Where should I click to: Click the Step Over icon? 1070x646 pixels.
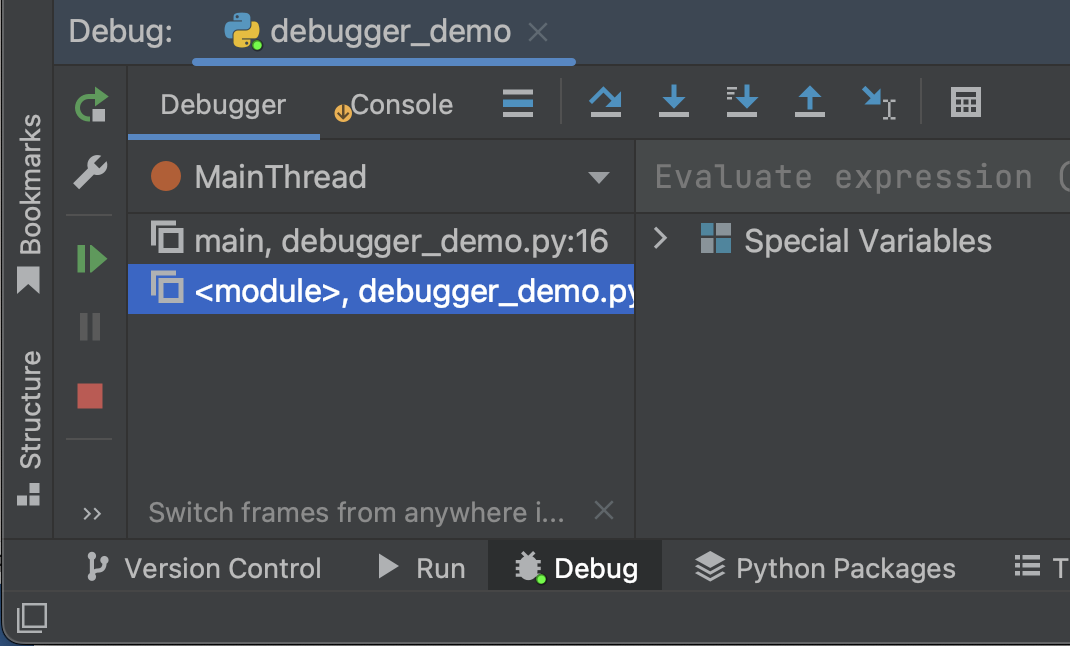coord(605,102)
